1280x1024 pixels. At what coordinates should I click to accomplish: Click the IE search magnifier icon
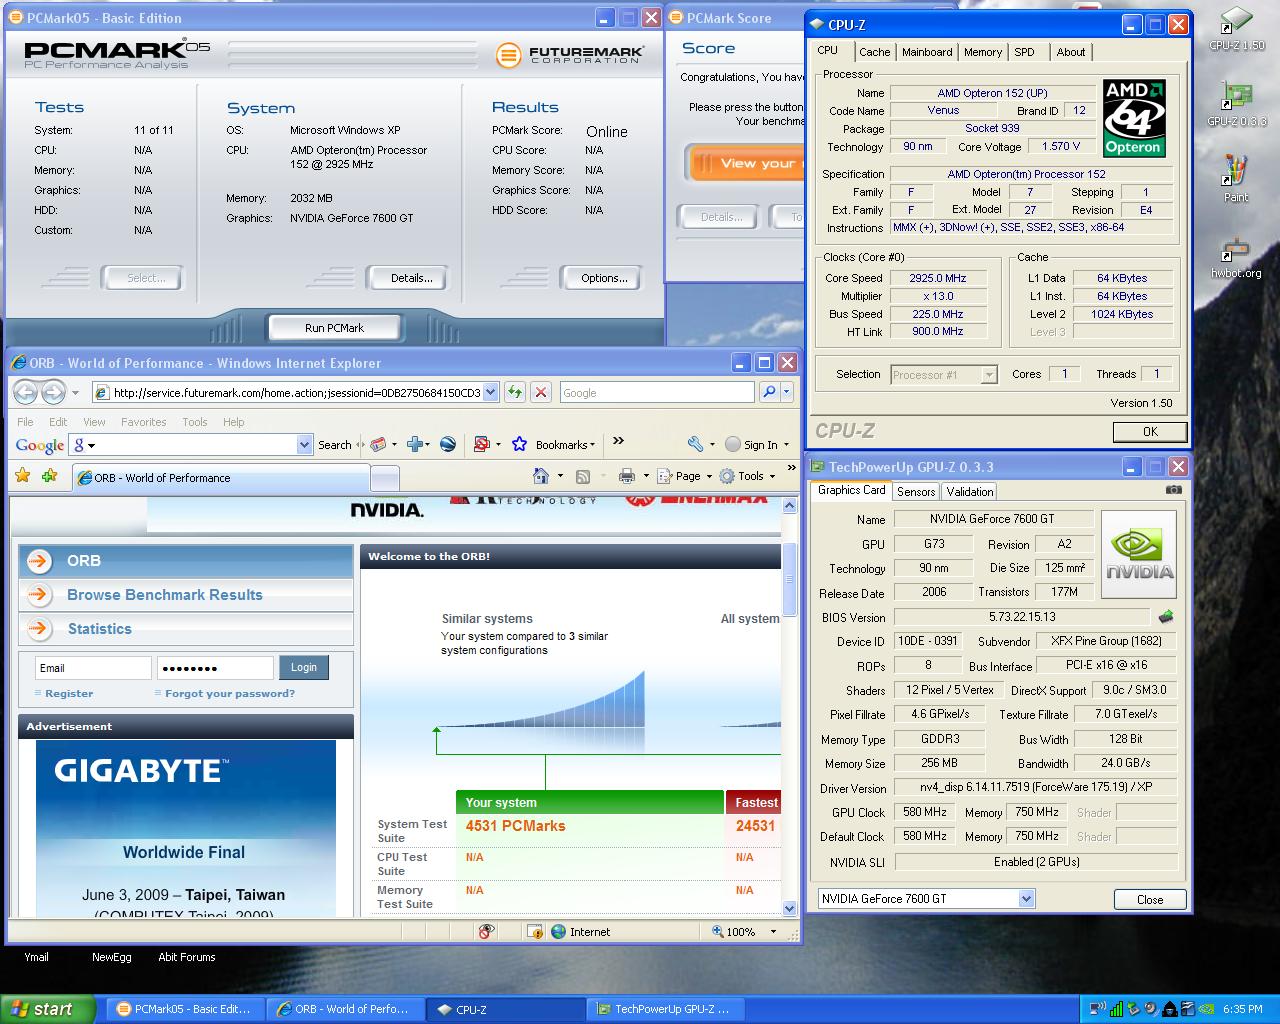(768, 392)
